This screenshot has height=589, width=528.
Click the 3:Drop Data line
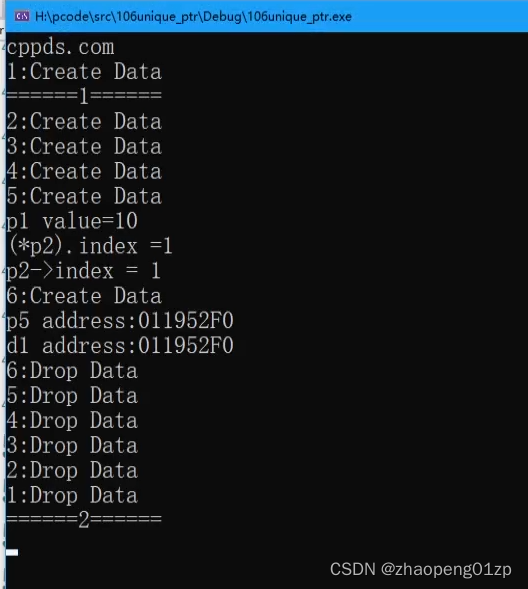pyautogui.click(x=72, y=446)
